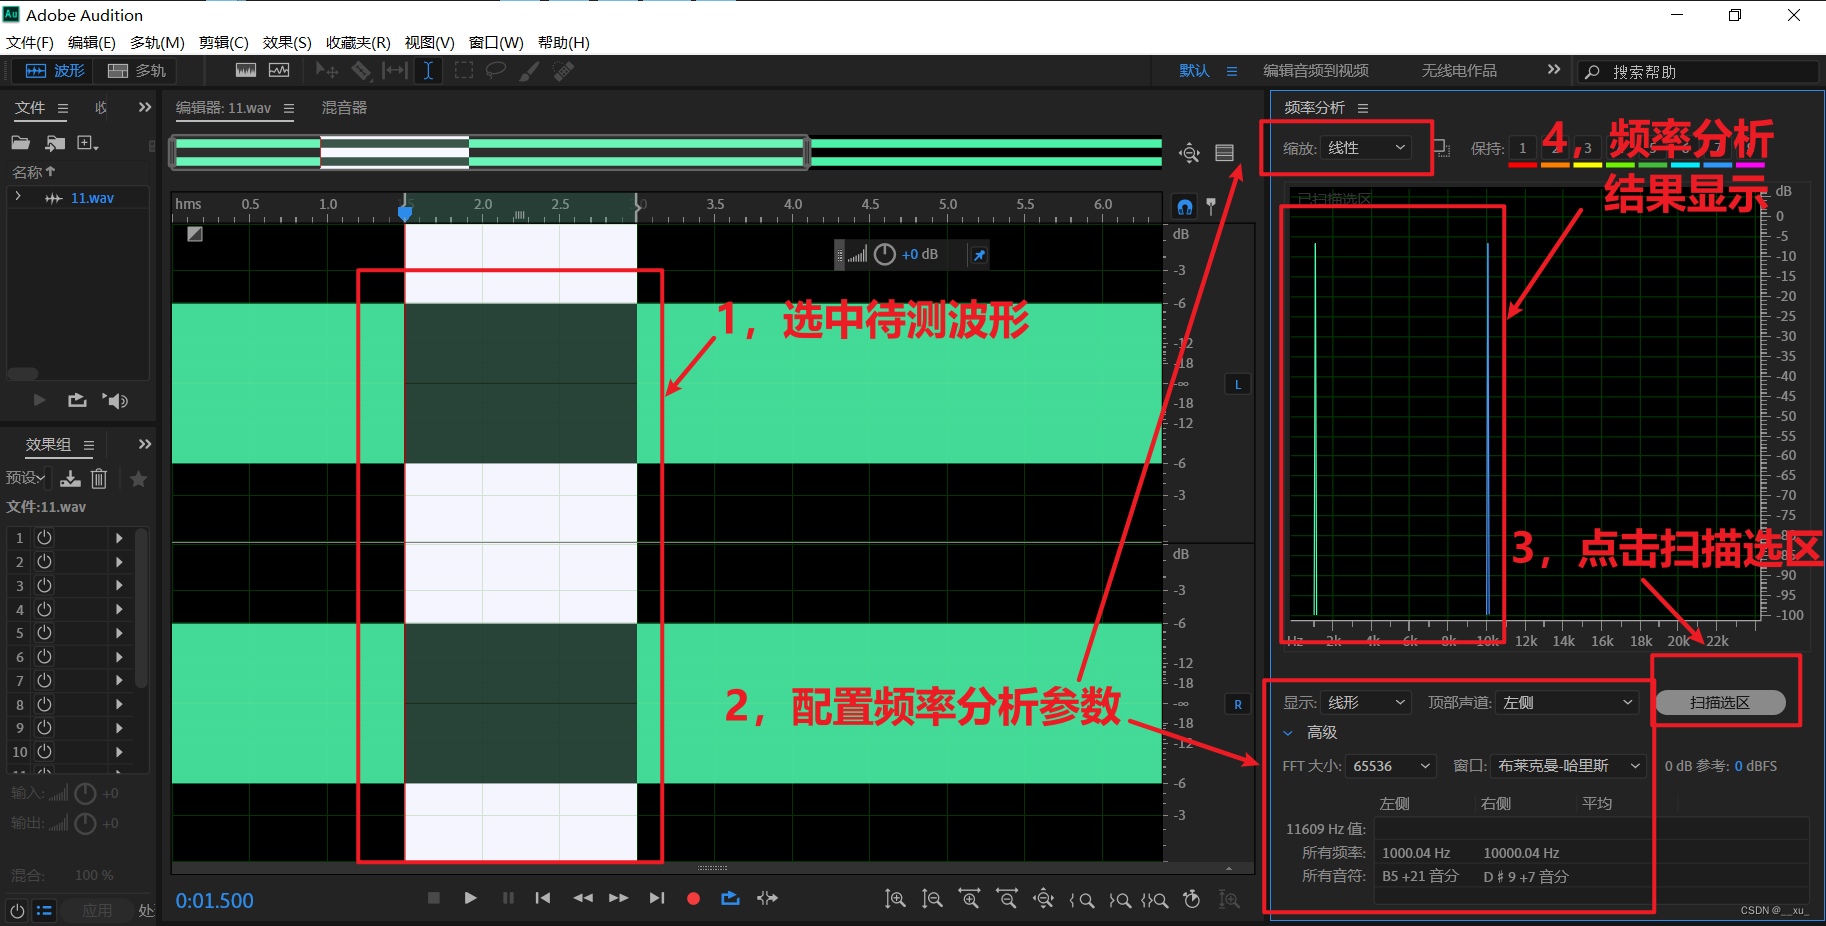The width and height of the screenshot is (1826, 926).
Task: Open the 文件(F) menu
Action: click(x=30, y=43)
